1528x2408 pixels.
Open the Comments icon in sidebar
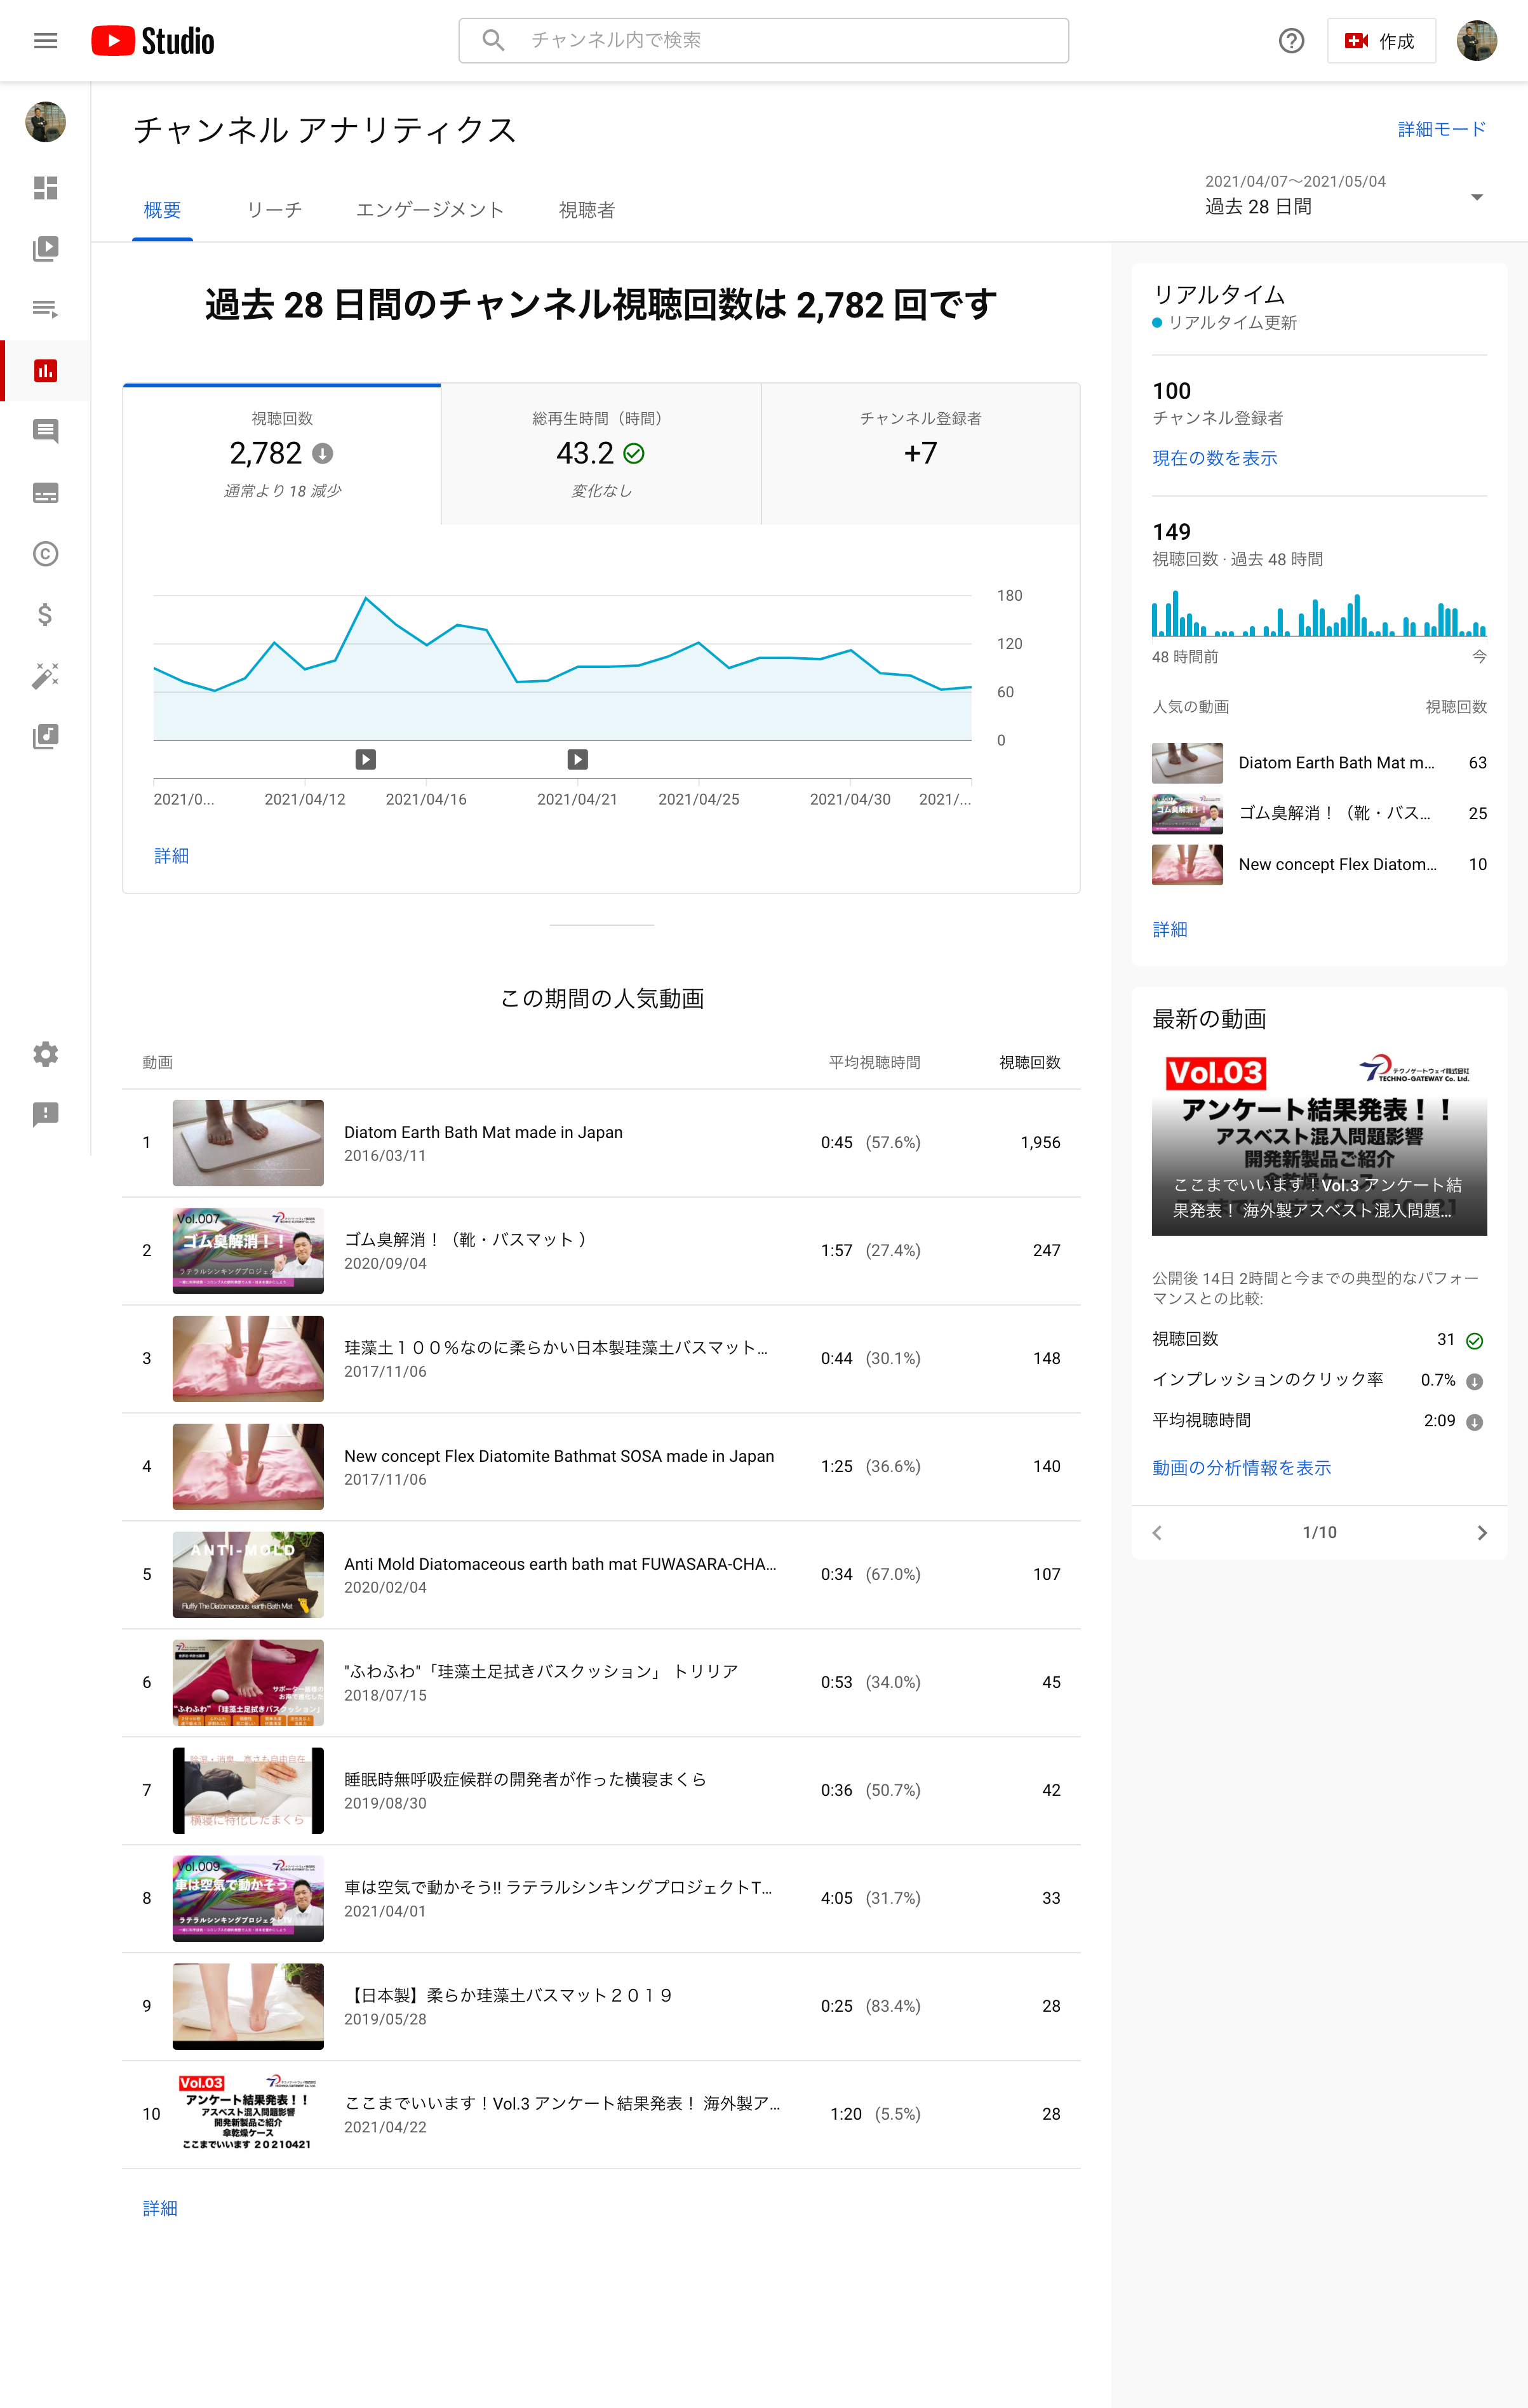(x=45, y=431)
